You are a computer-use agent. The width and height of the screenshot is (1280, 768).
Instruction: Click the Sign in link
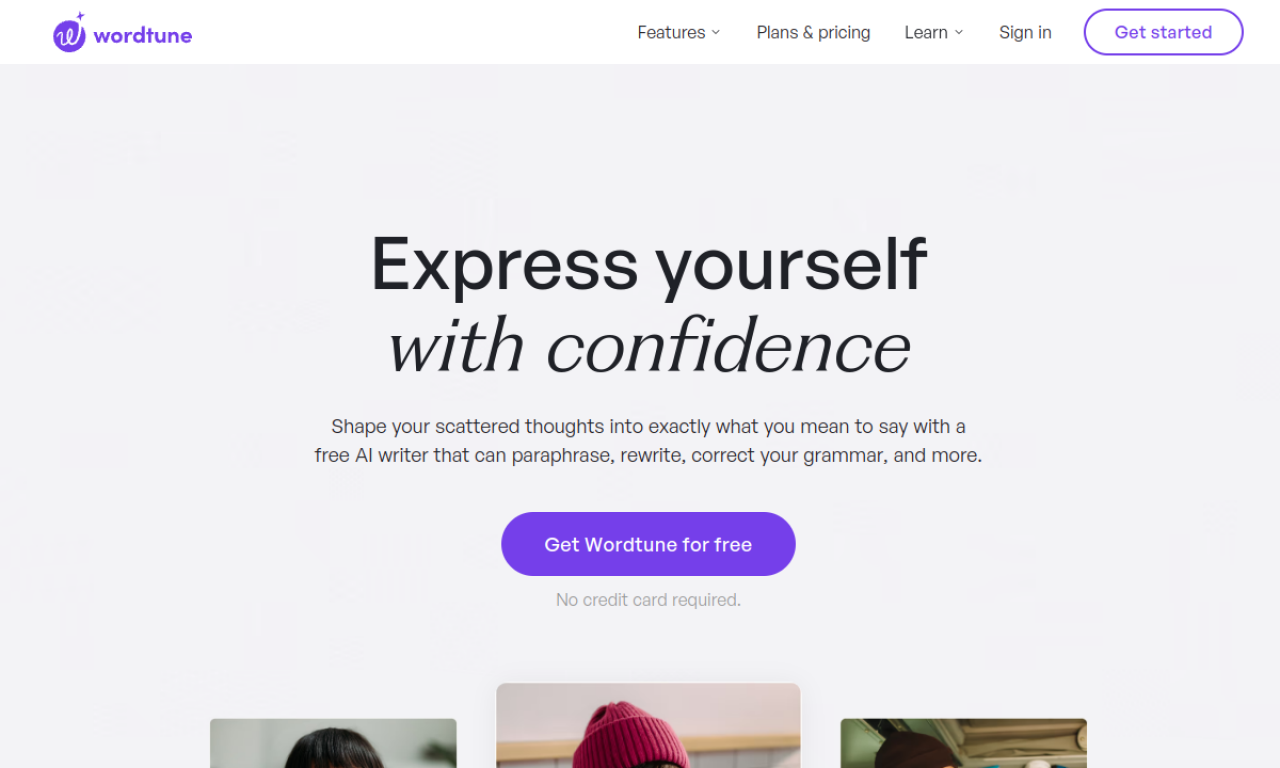[1025, 32]
